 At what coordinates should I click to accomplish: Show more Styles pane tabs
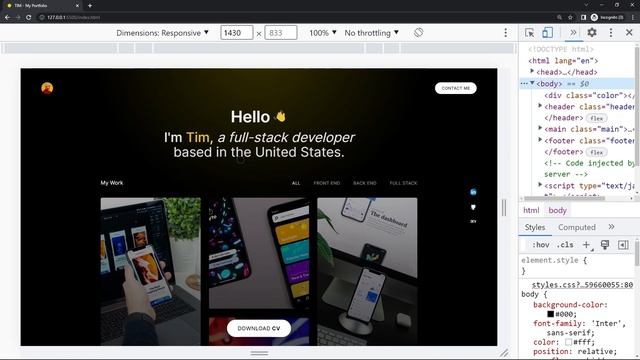point(611,227)
